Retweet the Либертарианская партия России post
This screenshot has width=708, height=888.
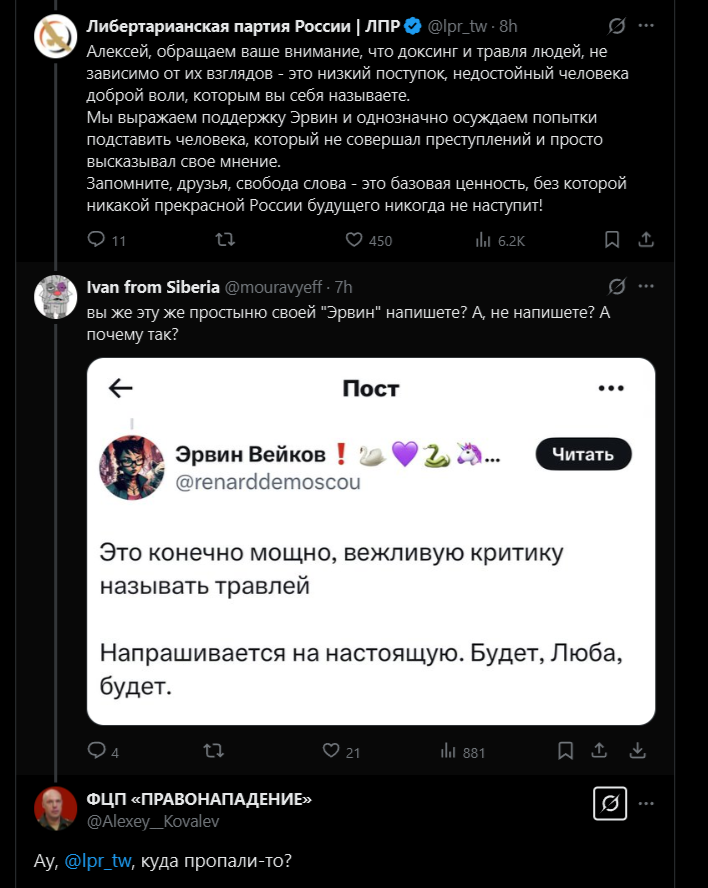point(226,240)
